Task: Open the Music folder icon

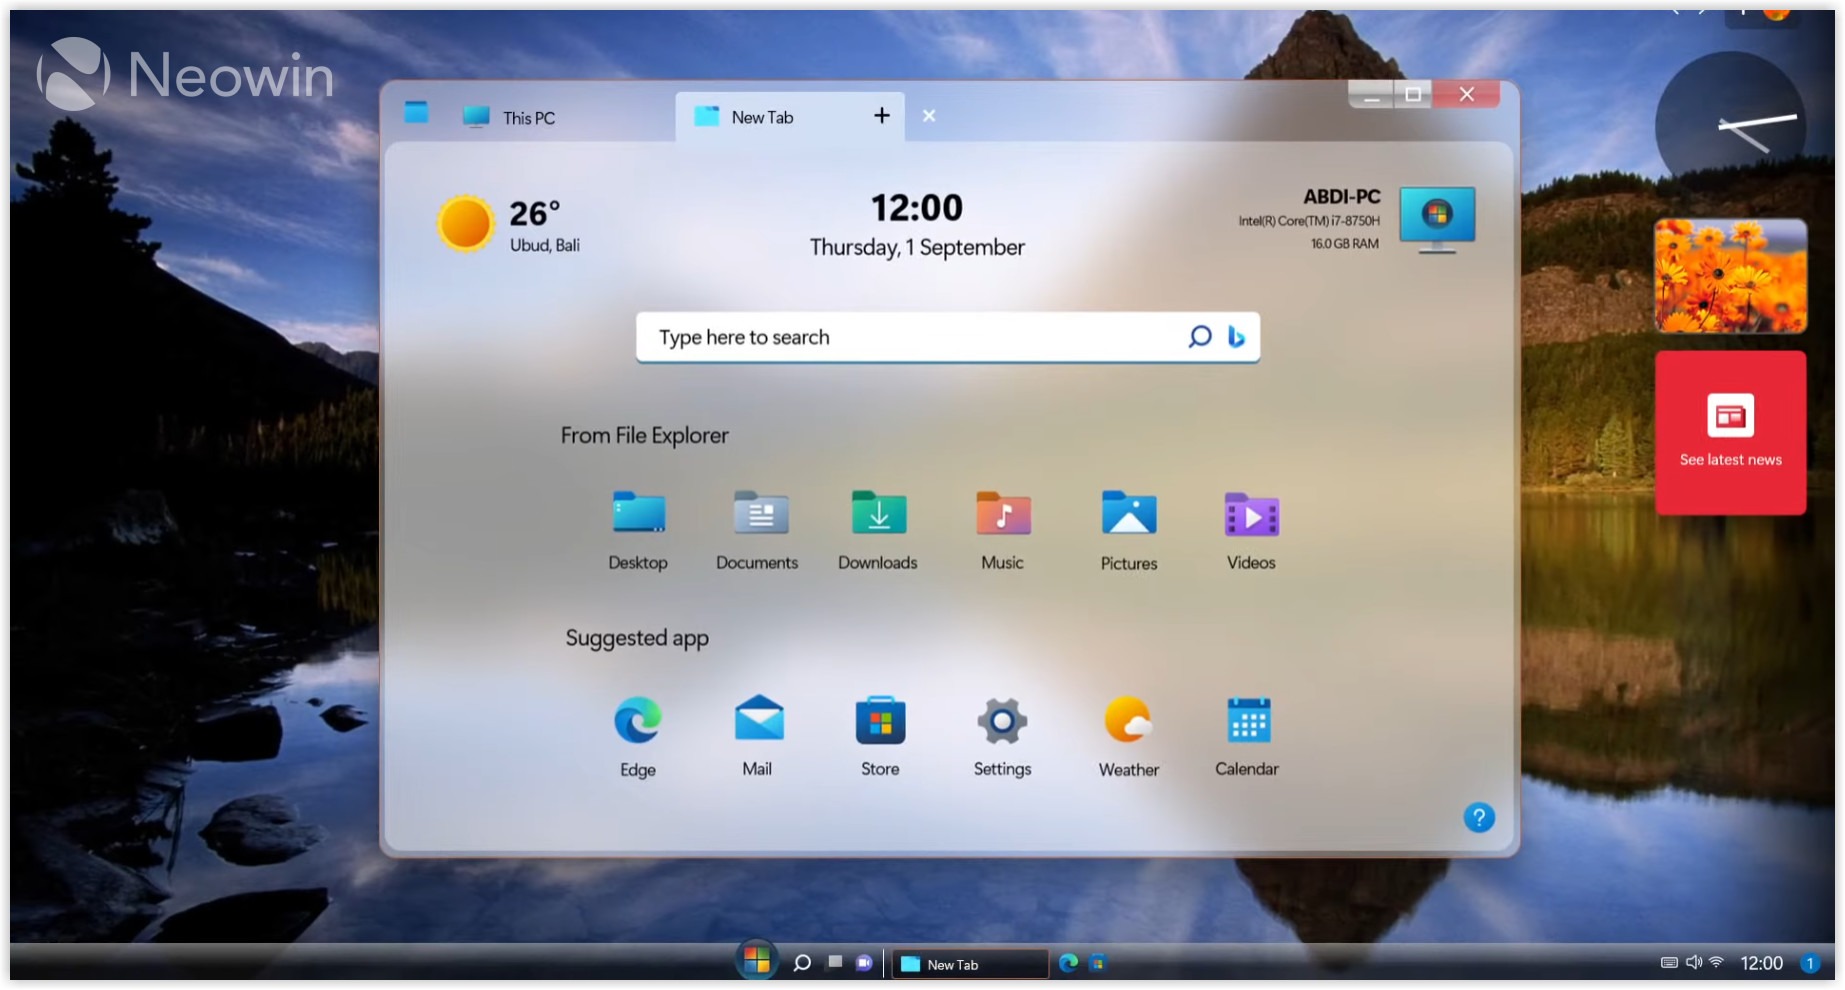Action: (x=1003, y=513)
